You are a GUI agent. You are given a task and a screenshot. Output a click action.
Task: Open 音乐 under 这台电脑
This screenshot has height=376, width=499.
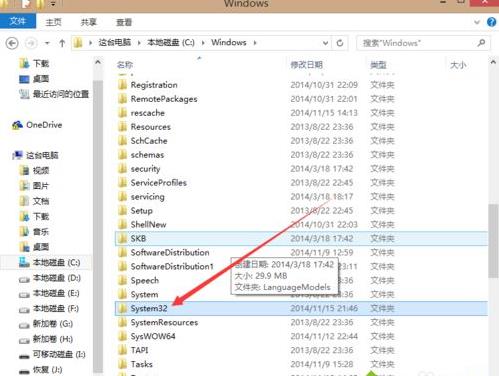click(x=34, y=232)
